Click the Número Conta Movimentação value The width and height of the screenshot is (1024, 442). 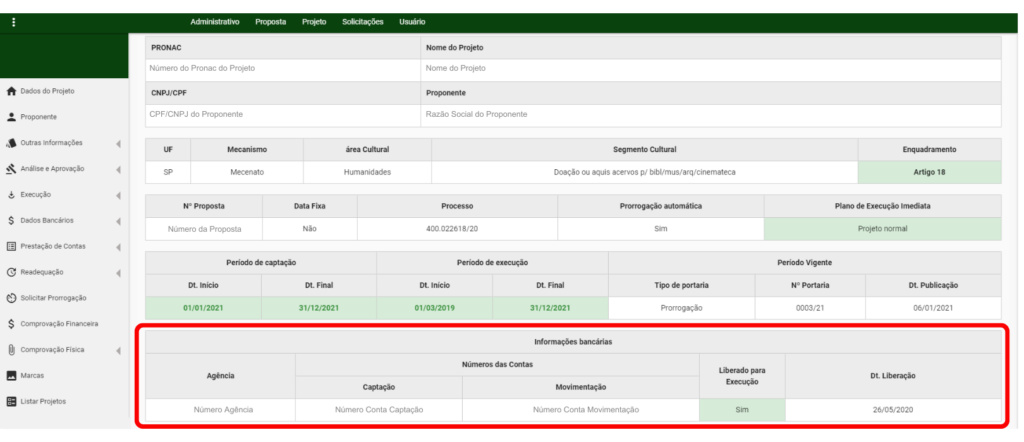click(586, 410)
